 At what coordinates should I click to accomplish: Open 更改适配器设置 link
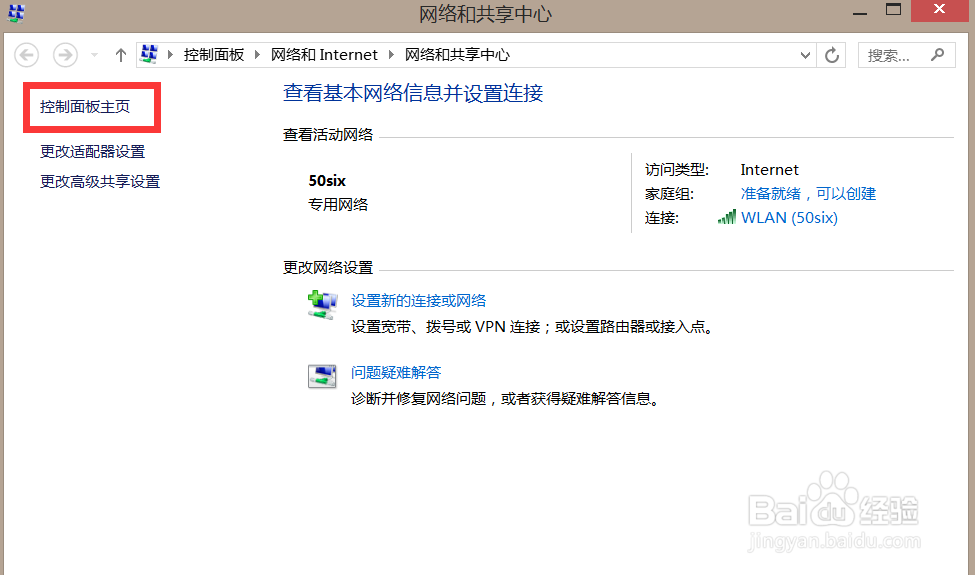(x=93, y=152)
